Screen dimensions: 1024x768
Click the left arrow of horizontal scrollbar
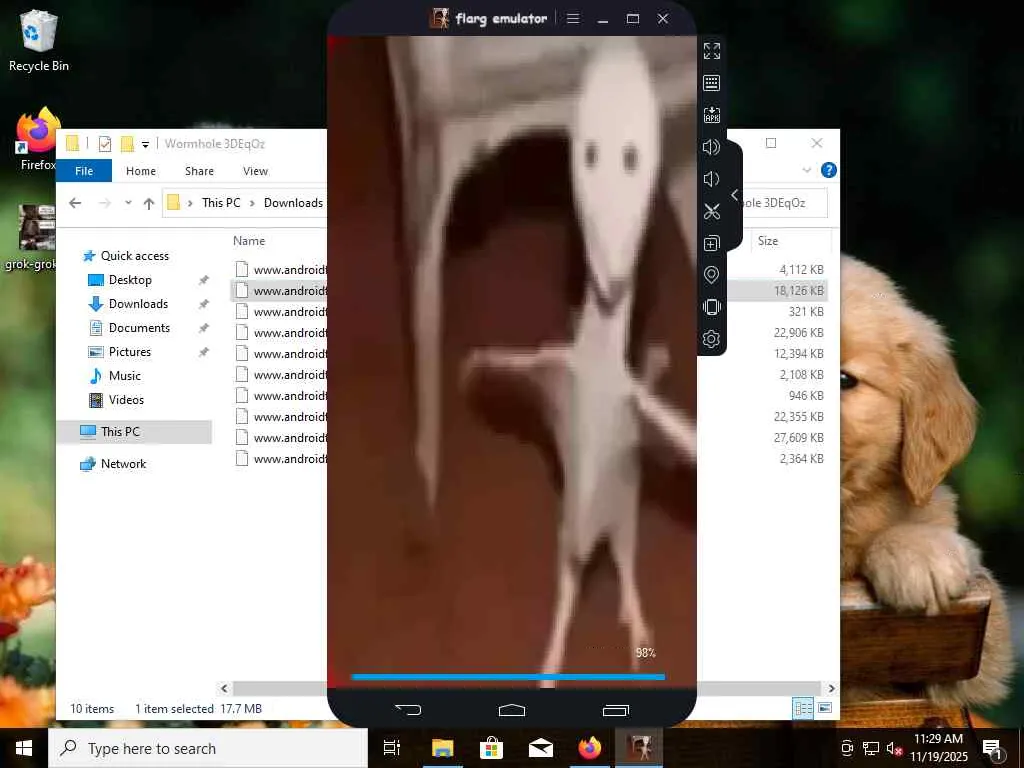[225, 688]
